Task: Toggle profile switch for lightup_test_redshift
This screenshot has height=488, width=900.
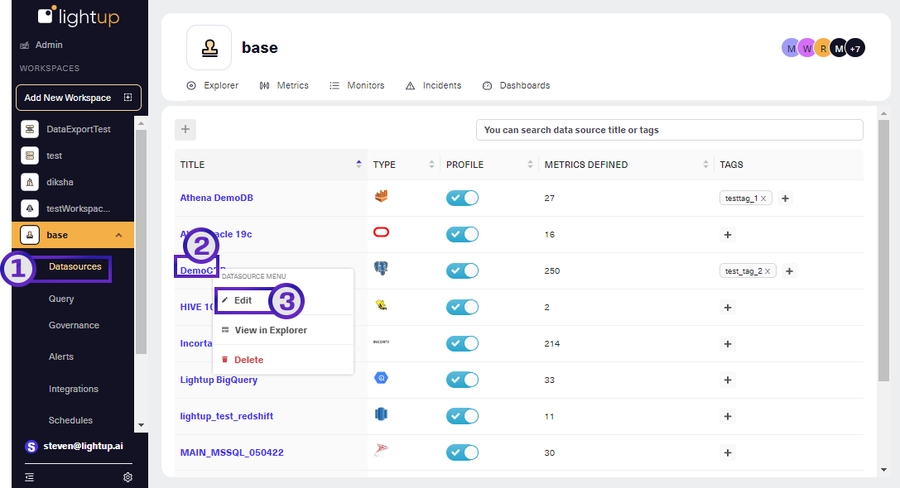Action: click(x=462, y=415)
